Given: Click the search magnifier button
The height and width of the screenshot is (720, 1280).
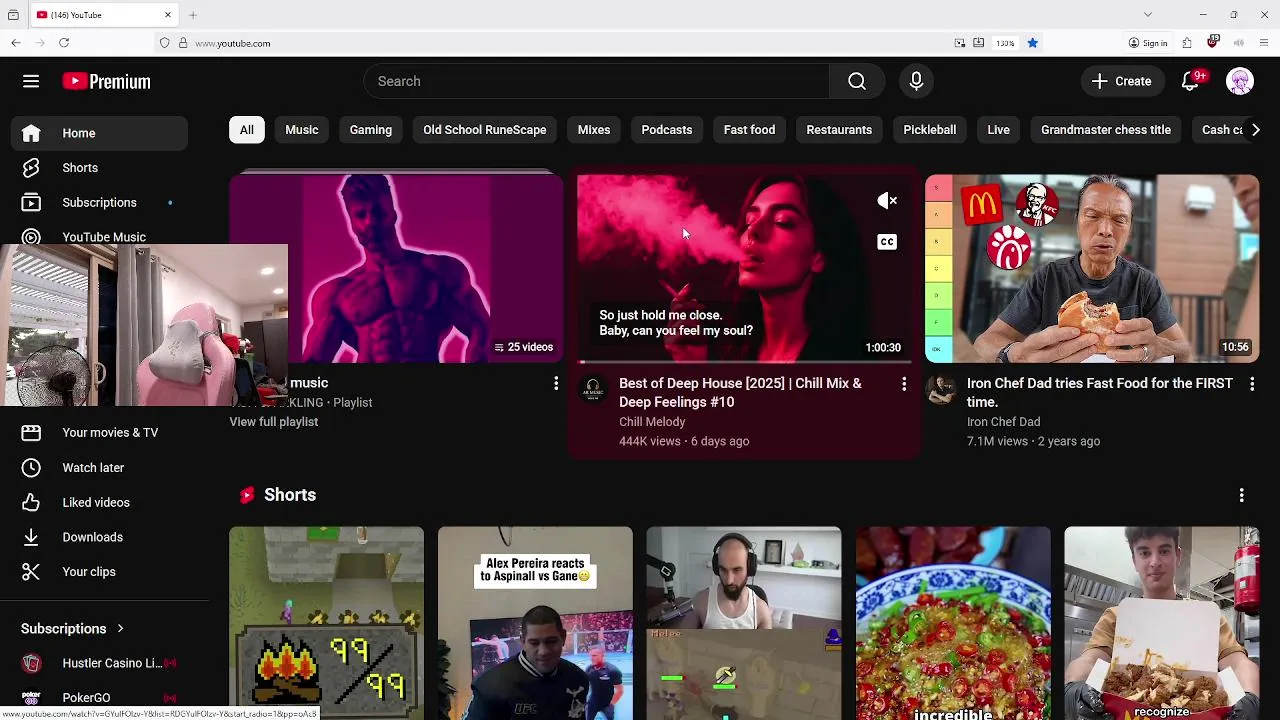Looking at the screenshot, I should (857, 81).
